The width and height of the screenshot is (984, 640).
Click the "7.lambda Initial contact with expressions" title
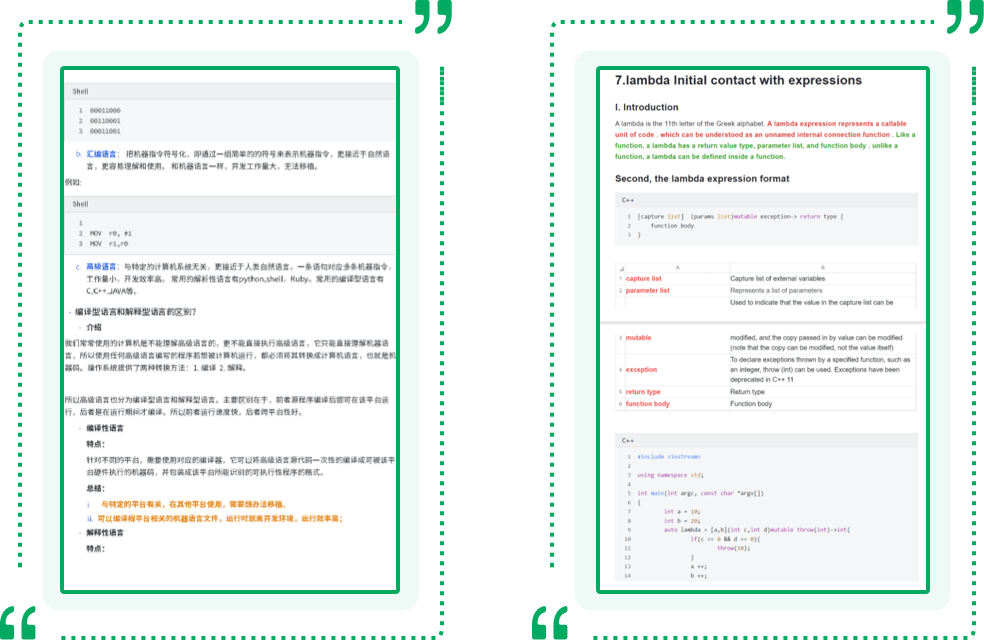click(738, 80)
